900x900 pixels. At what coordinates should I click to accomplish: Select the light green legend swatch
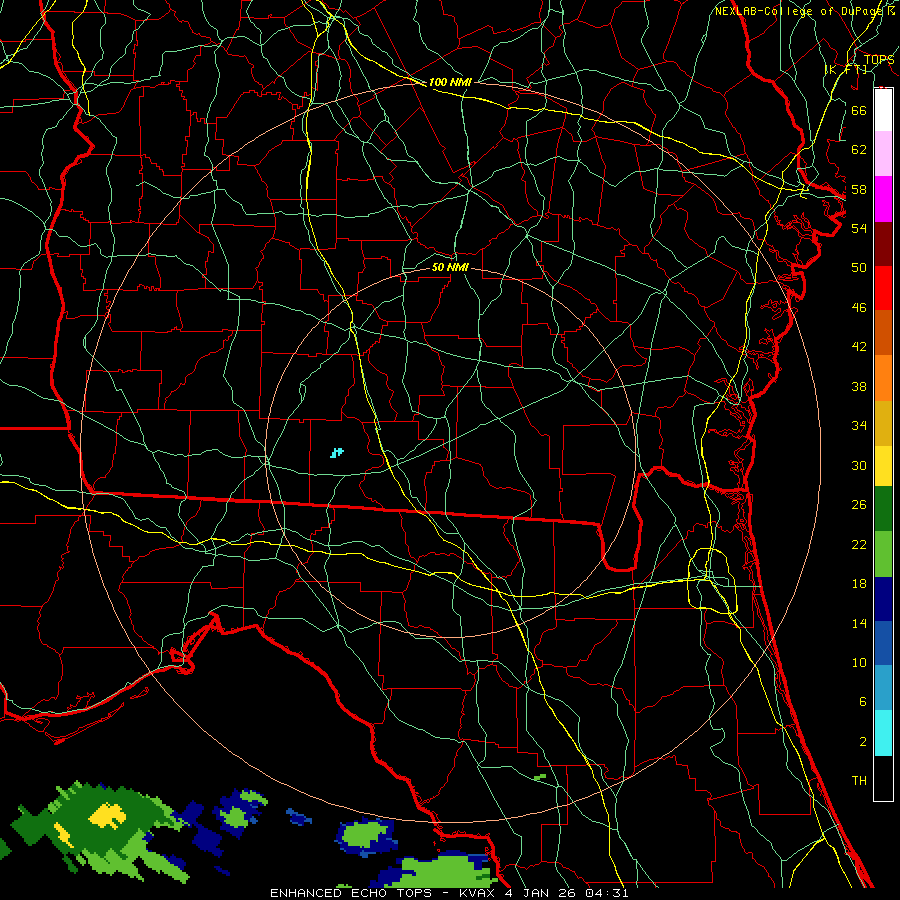click(x=883, y=554)
